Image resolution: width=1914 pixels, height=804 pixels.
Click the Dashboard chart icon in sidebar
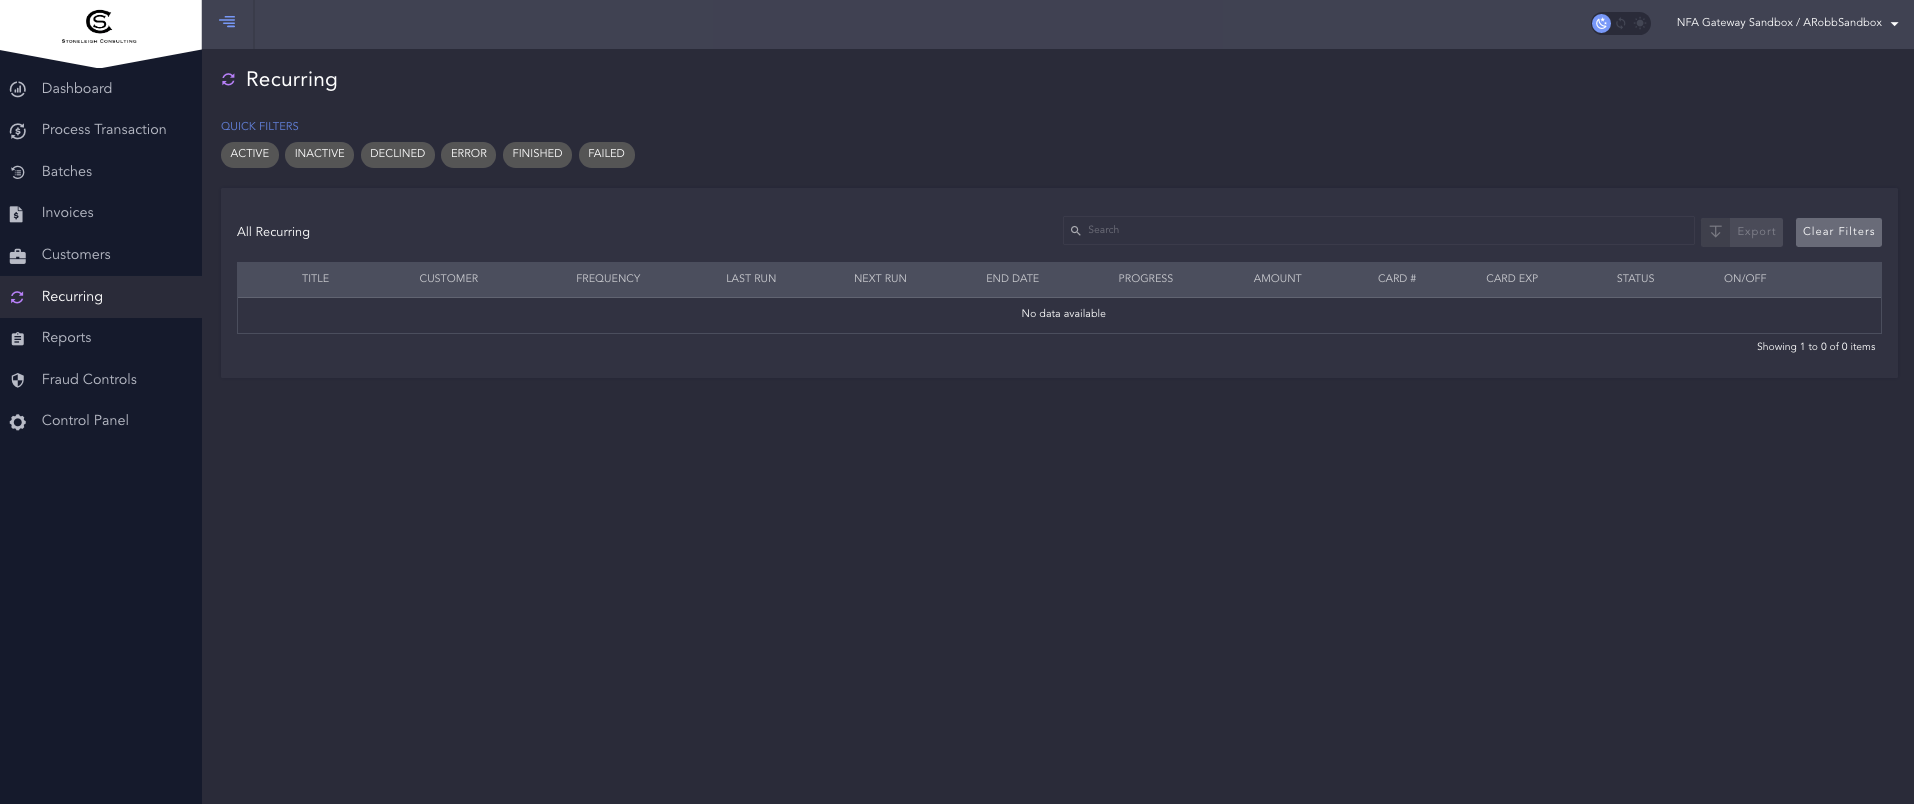tap(17, 89)
